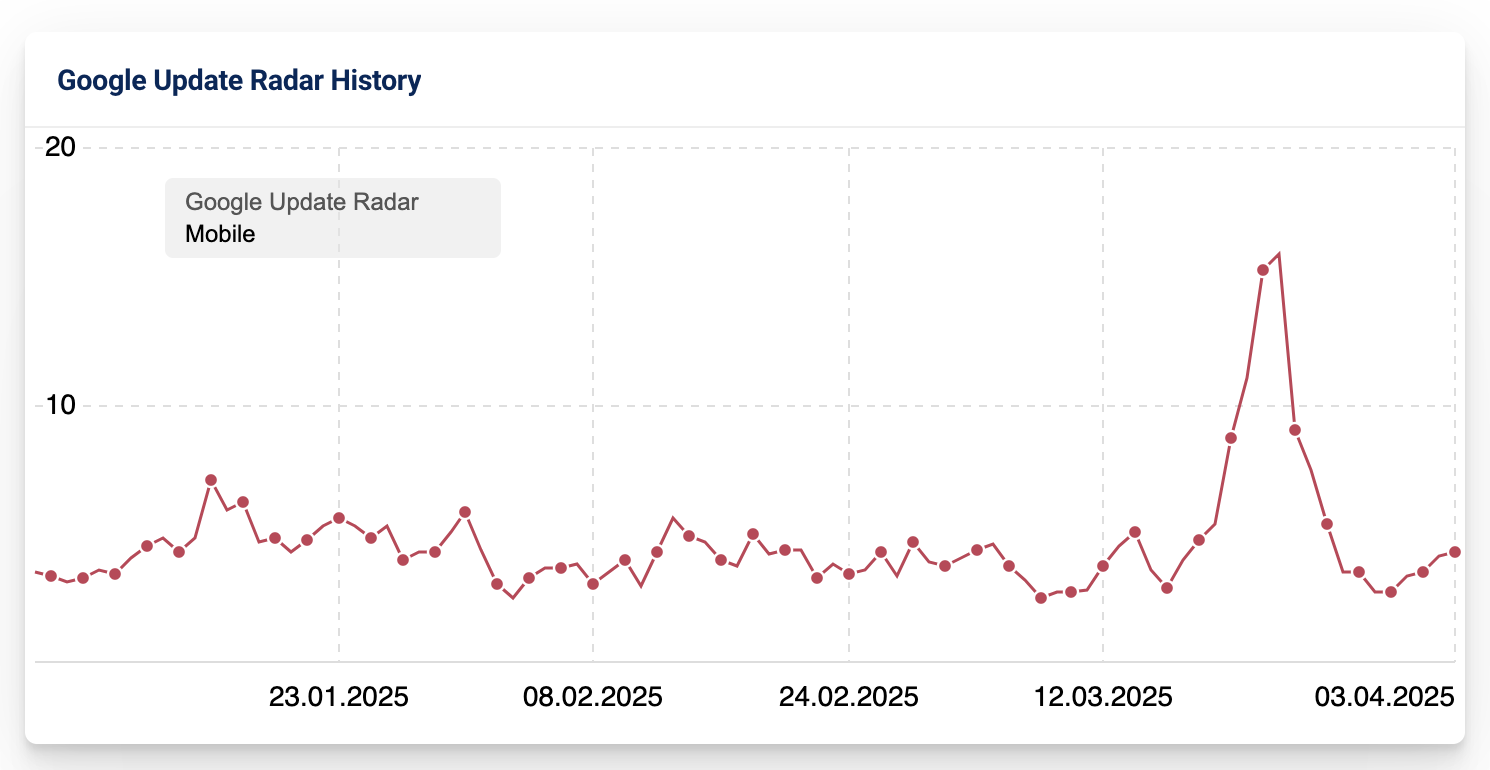Screen dimensions: 1490x770
Task: Click the 08.02.2025 x-axis date label
Action: [593, 697]
